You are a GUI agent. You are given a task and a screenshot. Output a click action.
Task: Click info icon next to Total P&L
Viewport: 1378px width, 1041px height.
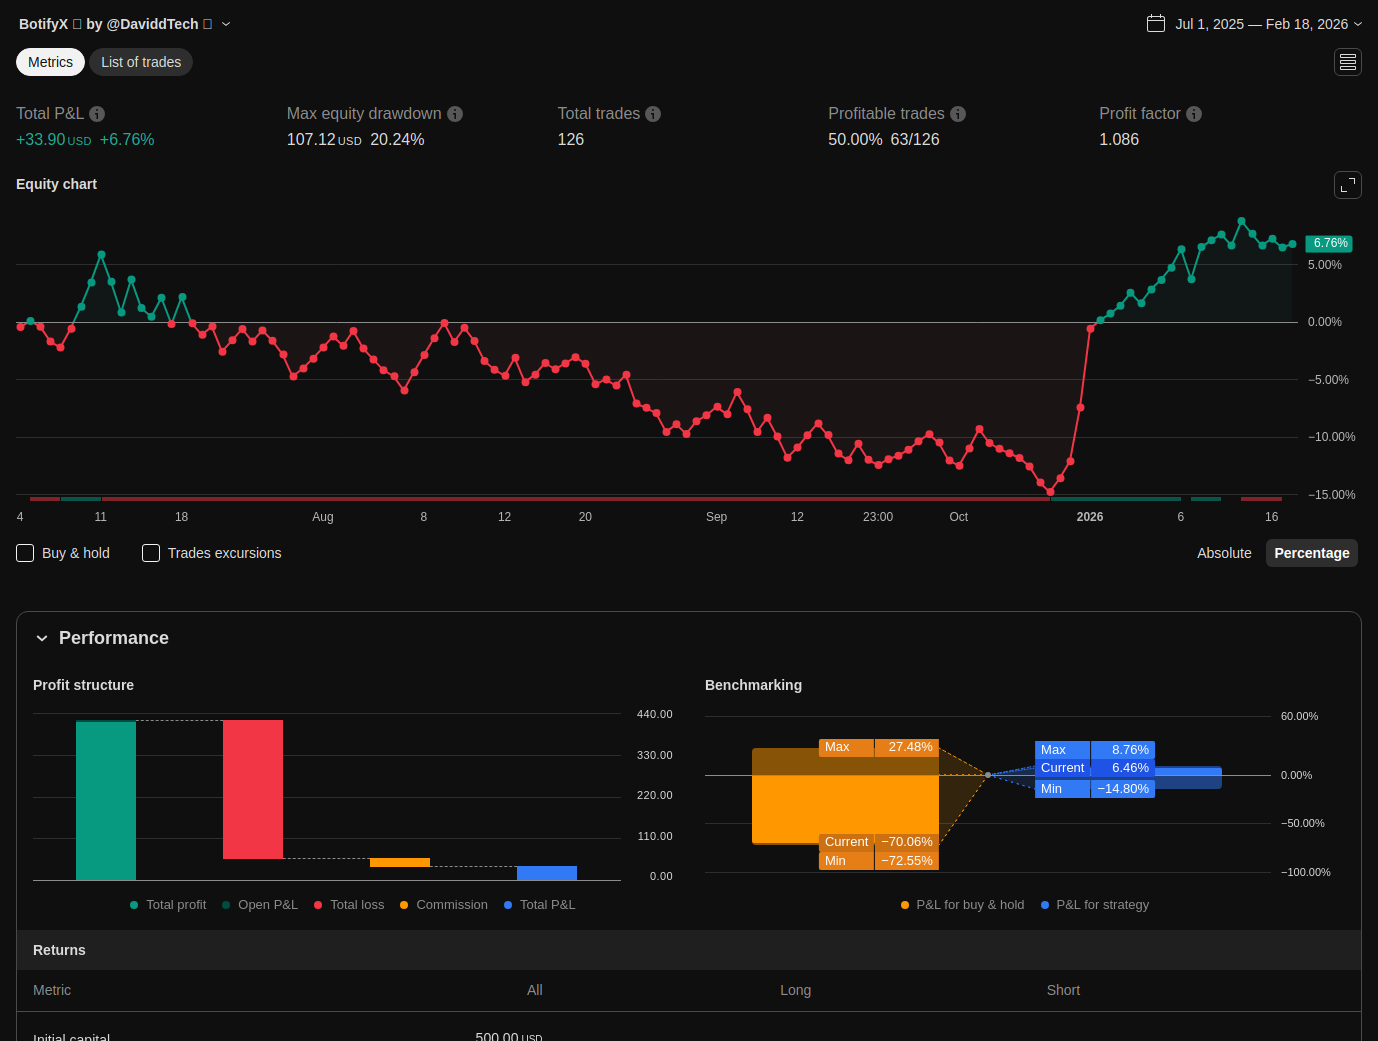[x=97, y=114]
